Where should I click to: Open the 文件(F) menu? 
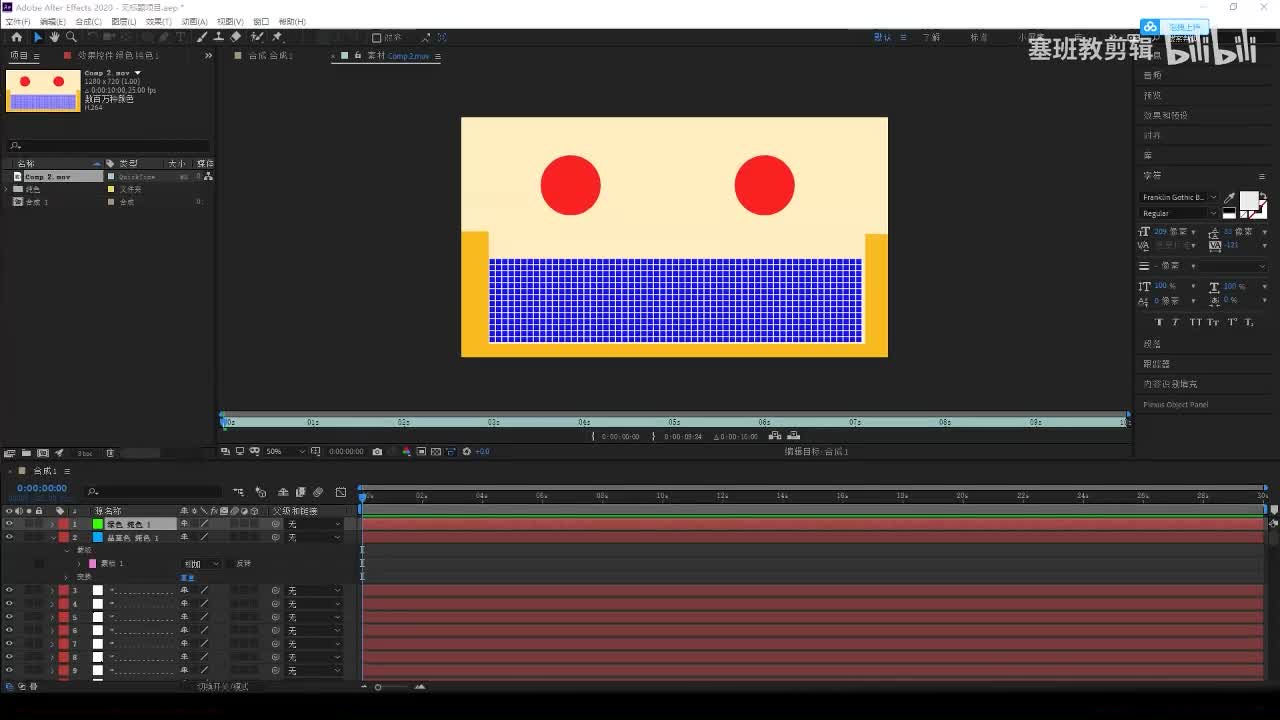[x=18, y=21]
